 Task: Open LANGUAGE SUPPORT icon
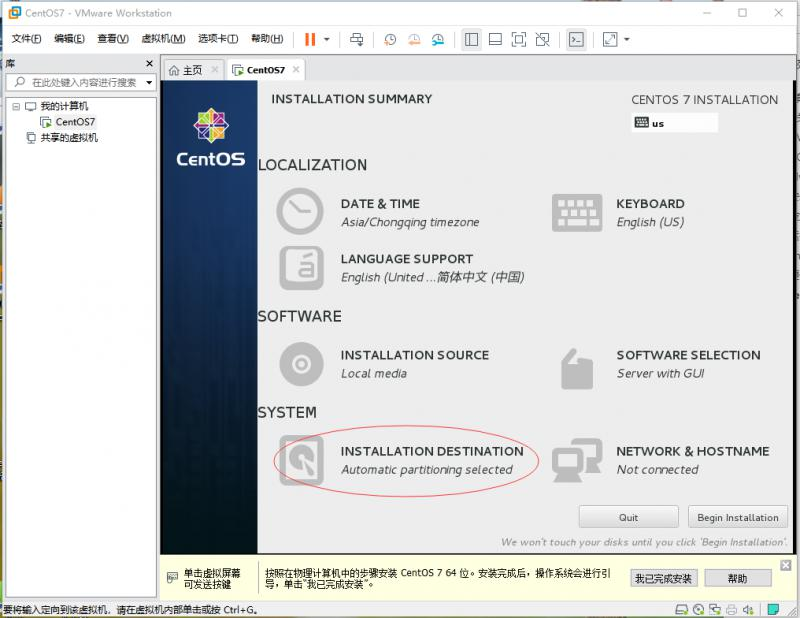(302, 268)
